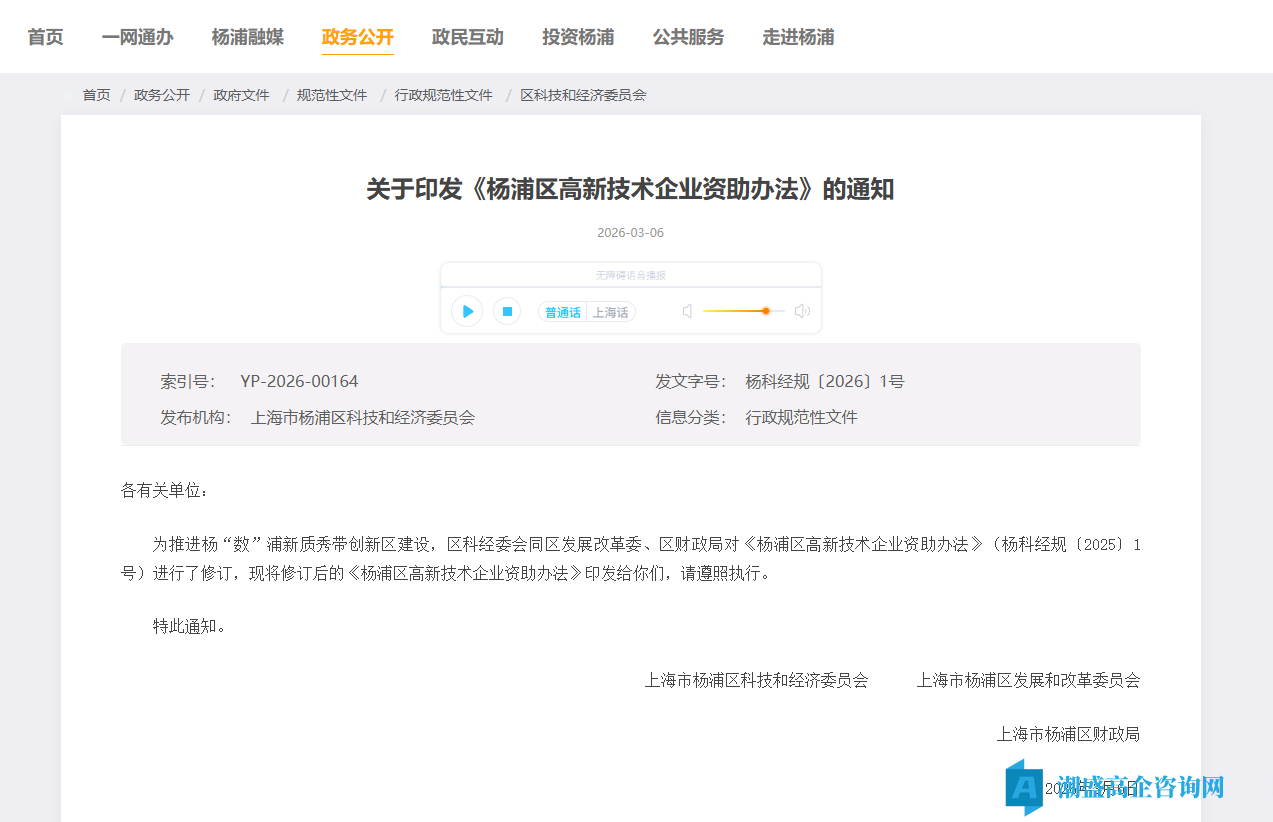Viewport: 1273px width, 822px height.
Task: Click the high-volume speaker icon
Action: 802,311
